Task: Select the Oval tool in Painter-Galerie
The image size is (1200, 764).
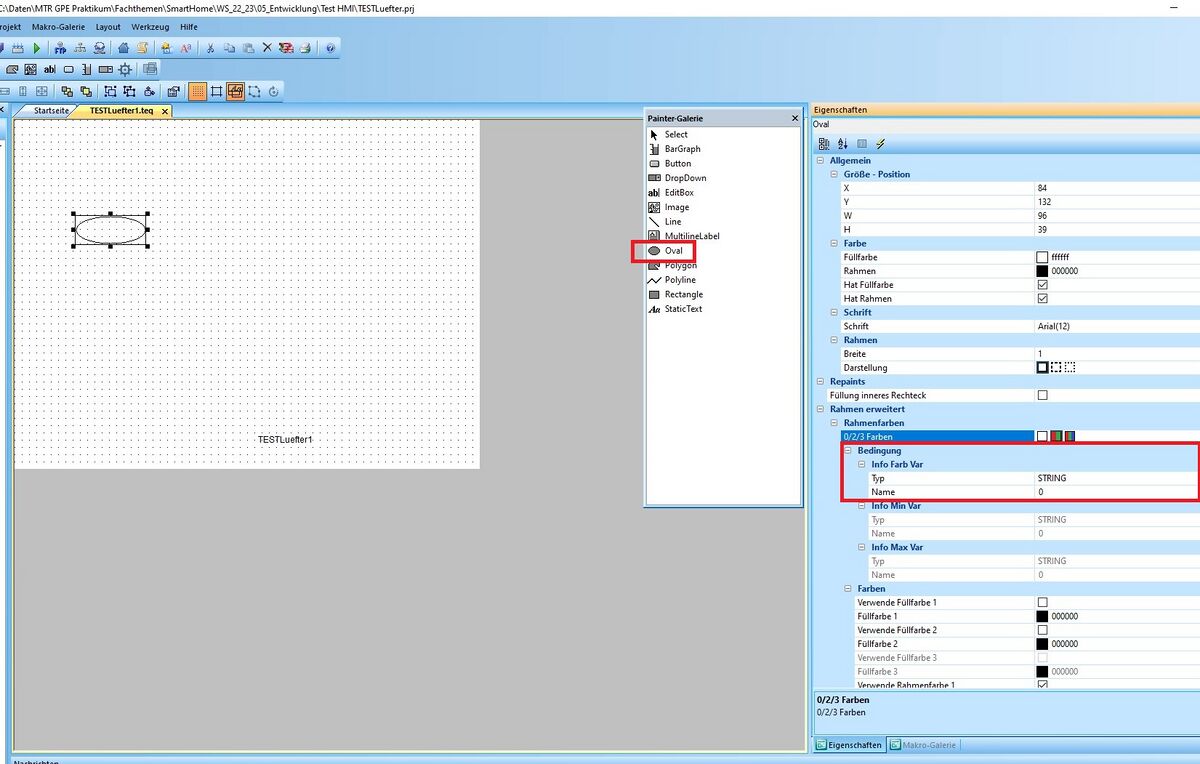Action: [x=673, y=251]
